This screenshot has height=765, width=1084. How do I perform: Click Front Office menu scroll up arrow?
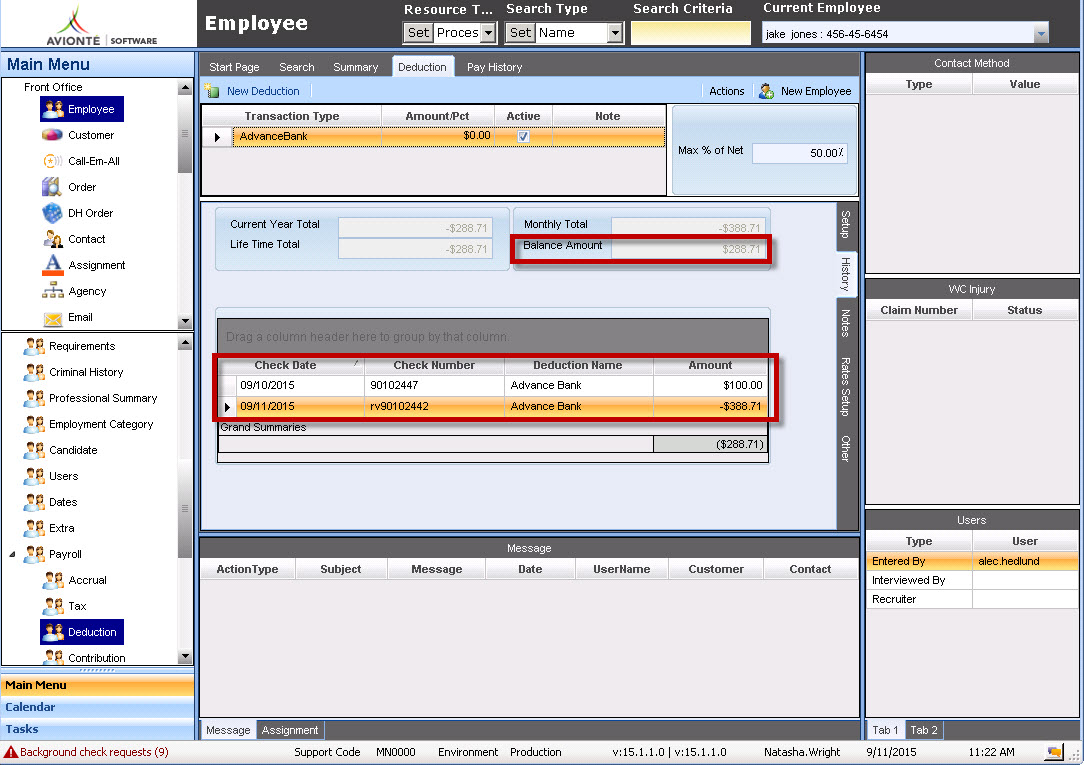(185, 88)
